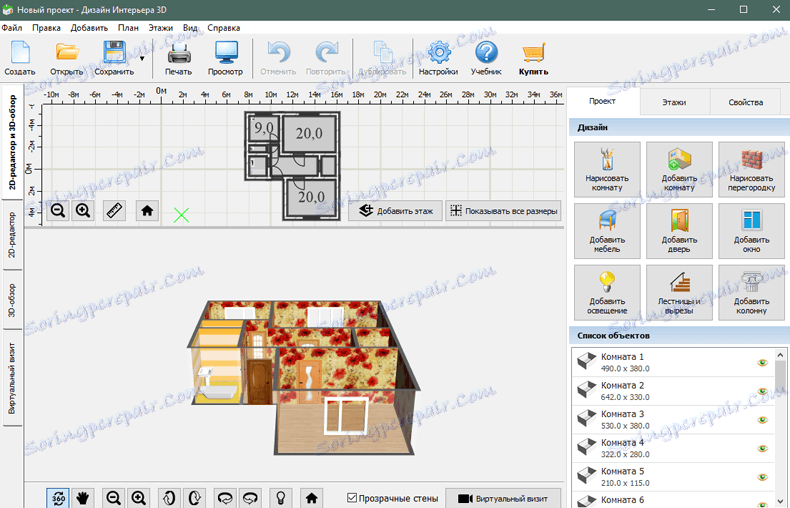This screenshot has width=790, height=508.
Task: Open the dropdown arrow beside Сохранить
Action: click(x=142, y=58)
